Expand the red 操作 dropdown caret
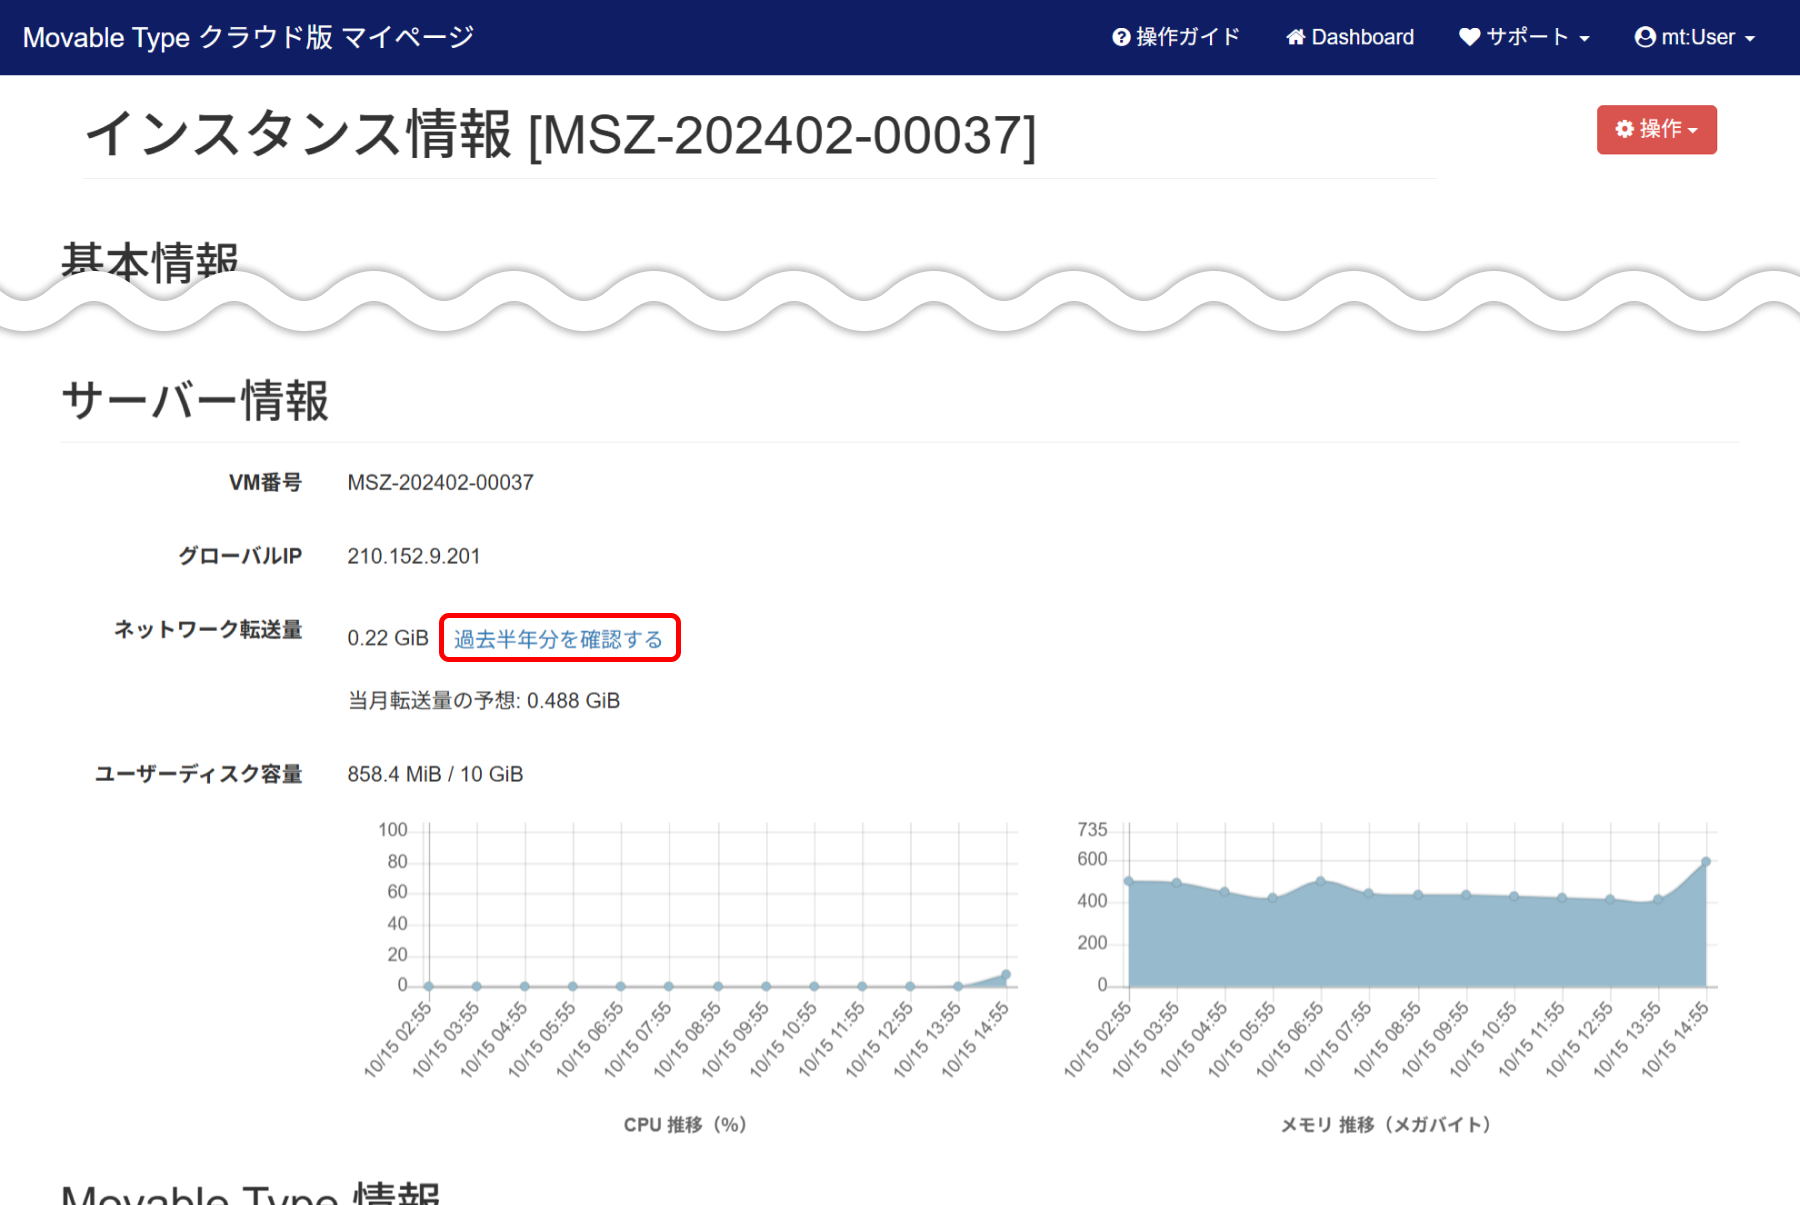The height and width of the screenshot is (1205, 1800). 1693,131
